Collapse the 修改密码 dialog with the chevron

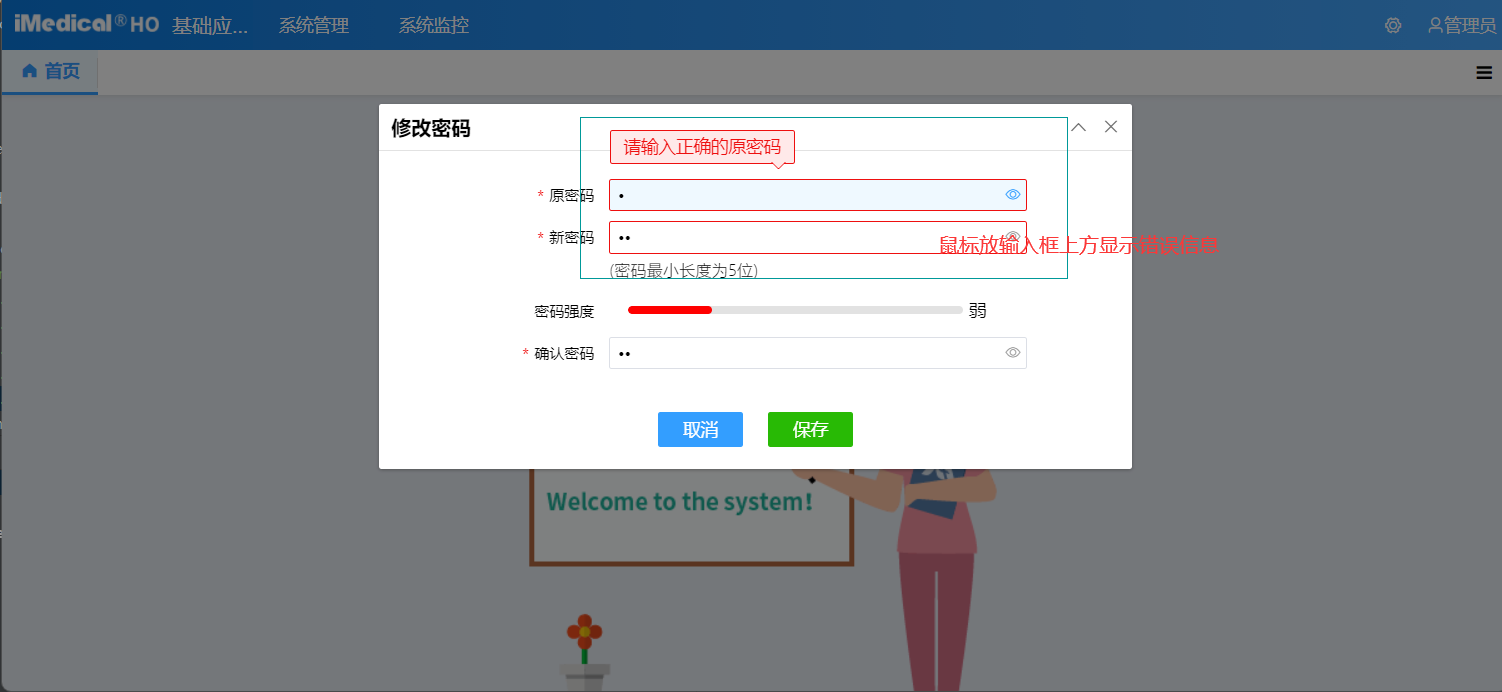(x=1079, y=127)
